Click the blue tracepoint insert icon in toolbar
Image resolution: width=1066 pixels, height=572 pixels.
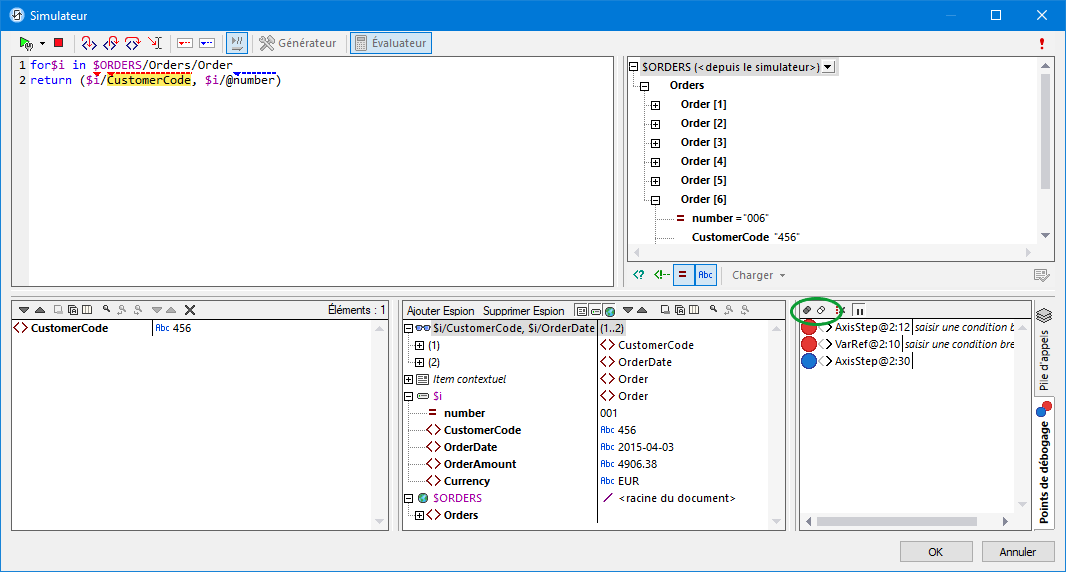coord(207,43)
